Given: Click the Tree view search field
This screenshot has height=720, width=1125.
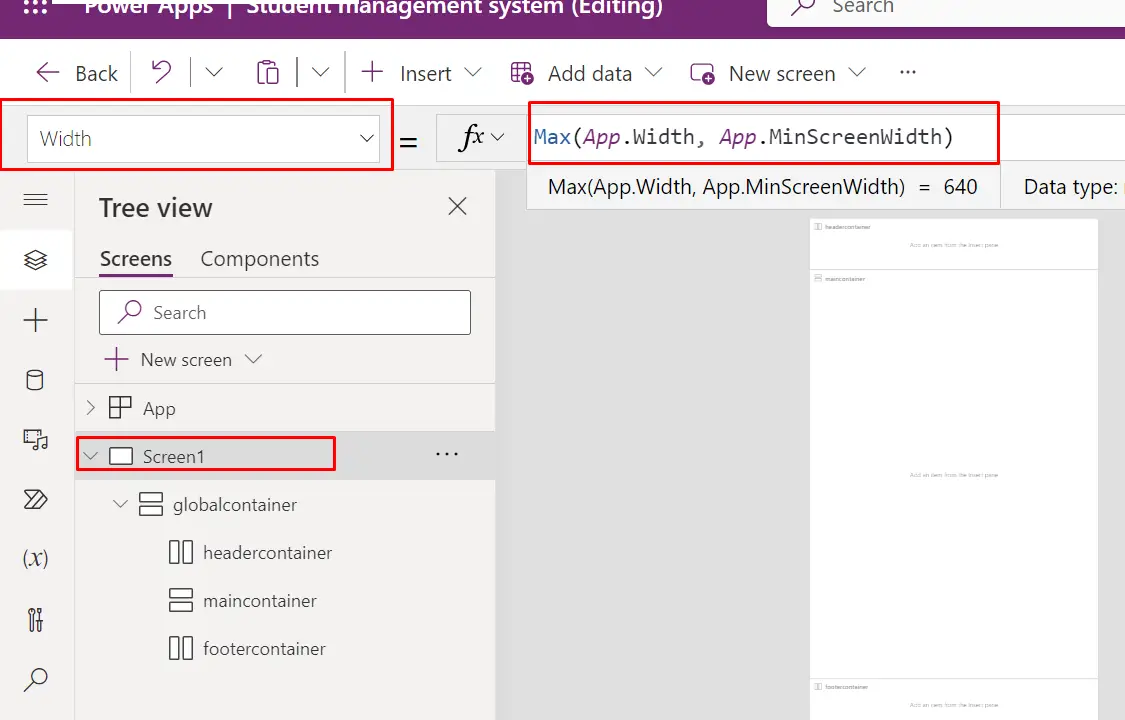Looking at the screenshot, I should 285,313.
